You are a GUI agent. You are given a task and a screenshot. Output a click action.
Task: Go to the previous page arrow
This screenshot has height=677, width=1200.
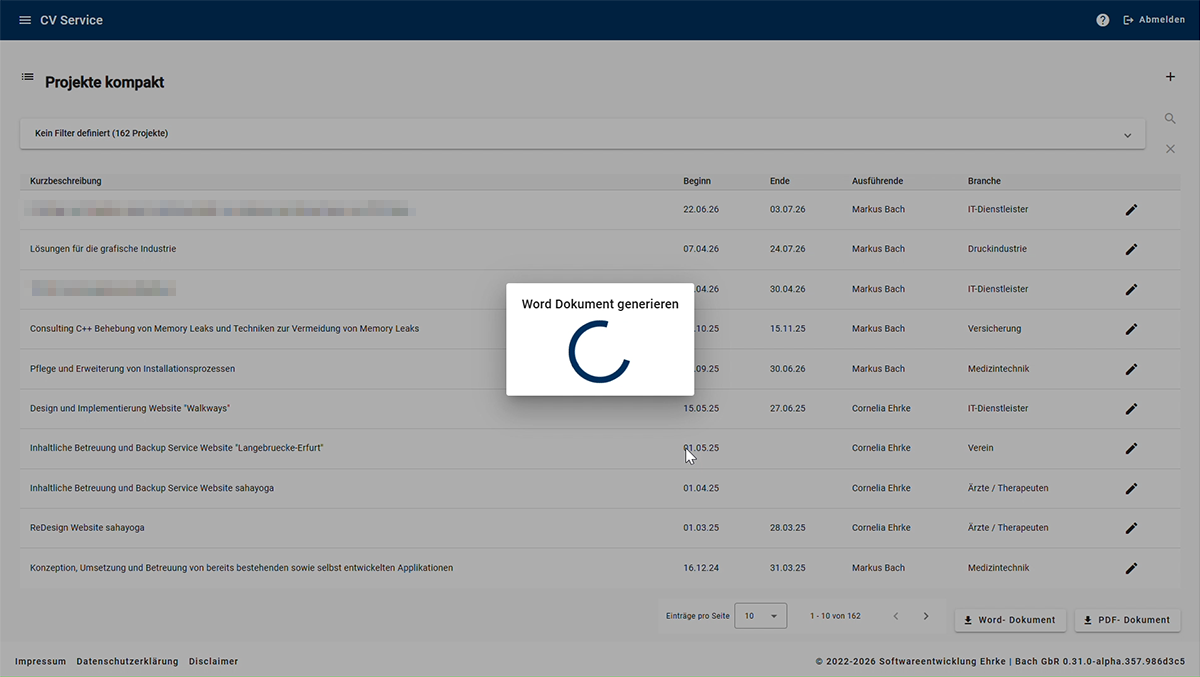[x=896, y=616]
